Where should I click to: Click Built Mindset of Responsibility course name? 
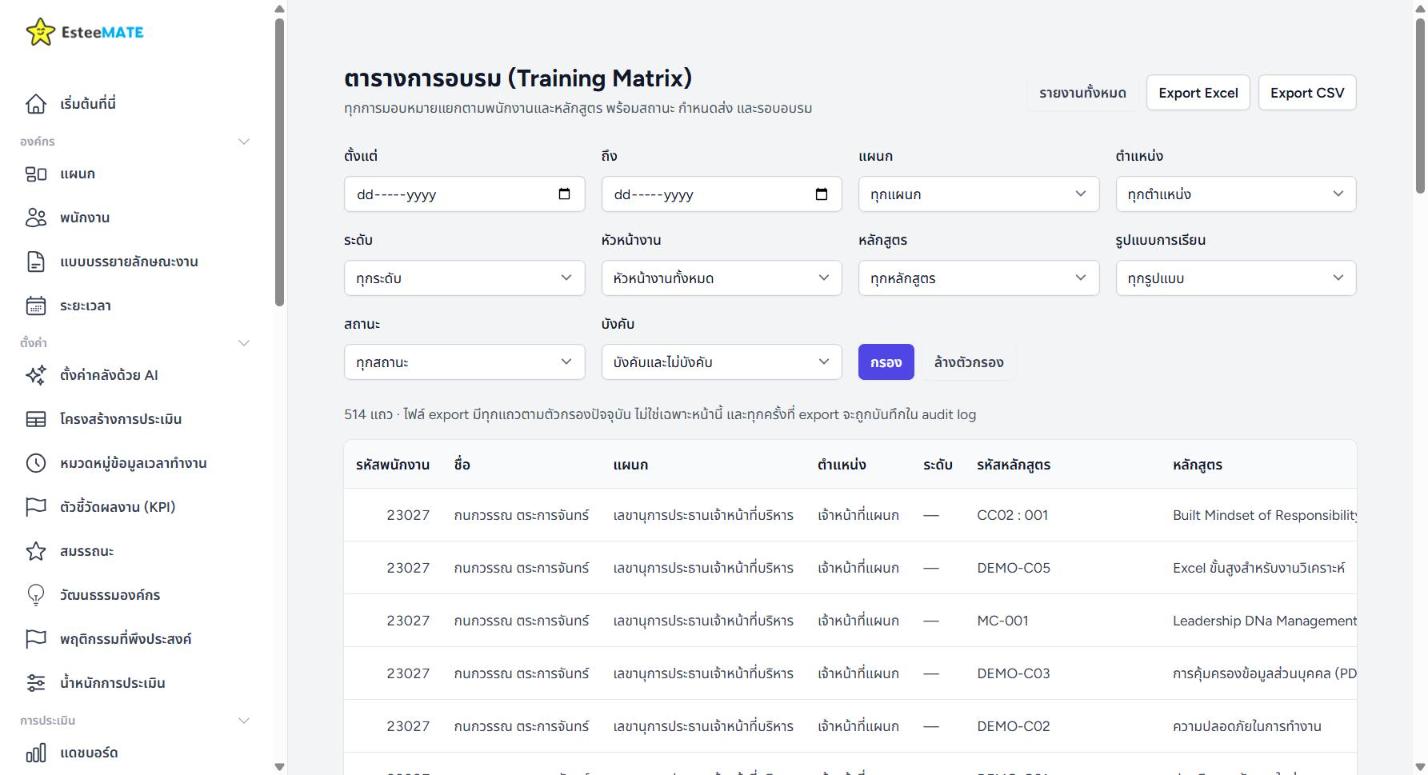point(1264,515)
